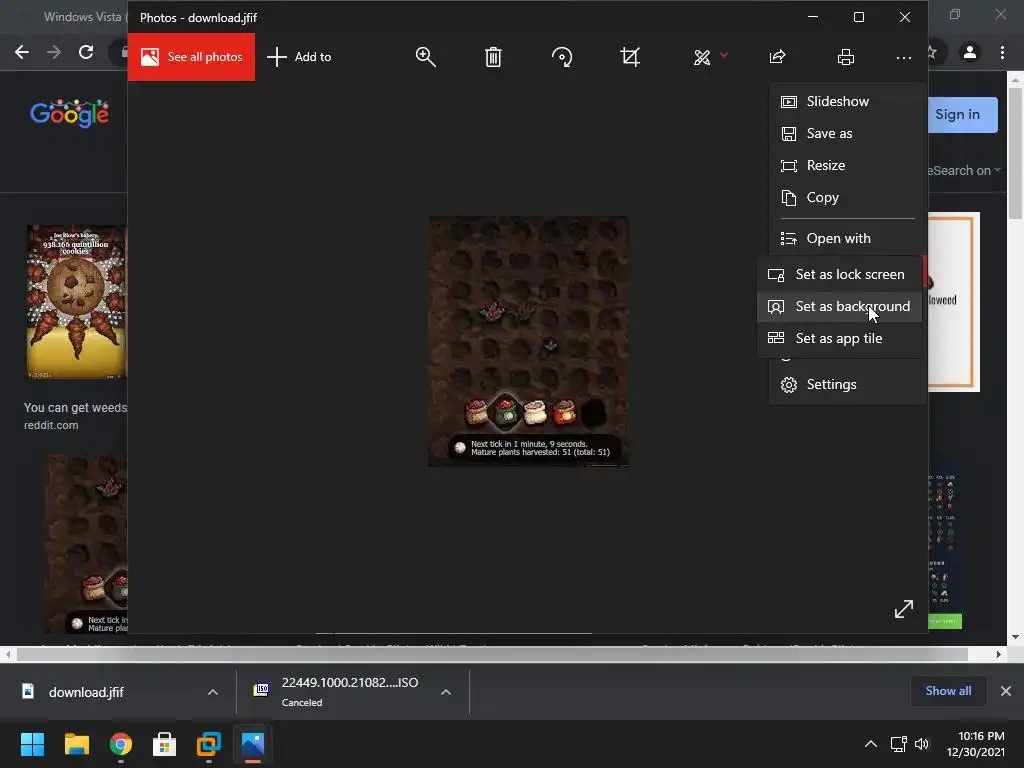The width and height of the screenshot is (1024, 768).
Task: Open Chrome from the taskbar
Action: pos(121,744)
